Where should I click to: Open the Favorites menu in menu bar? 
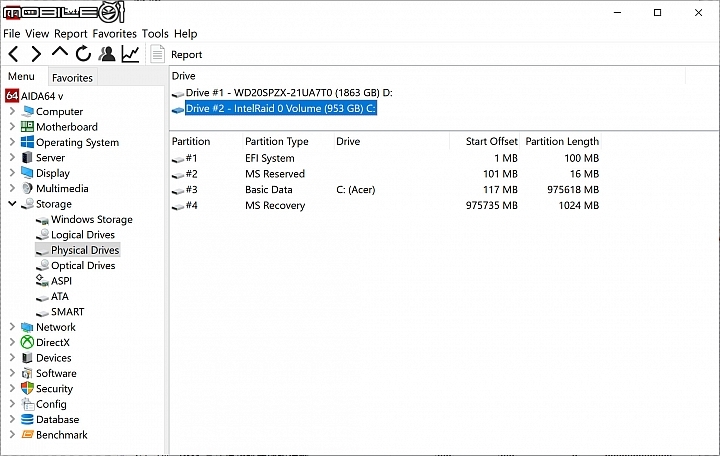pos(114,34)
